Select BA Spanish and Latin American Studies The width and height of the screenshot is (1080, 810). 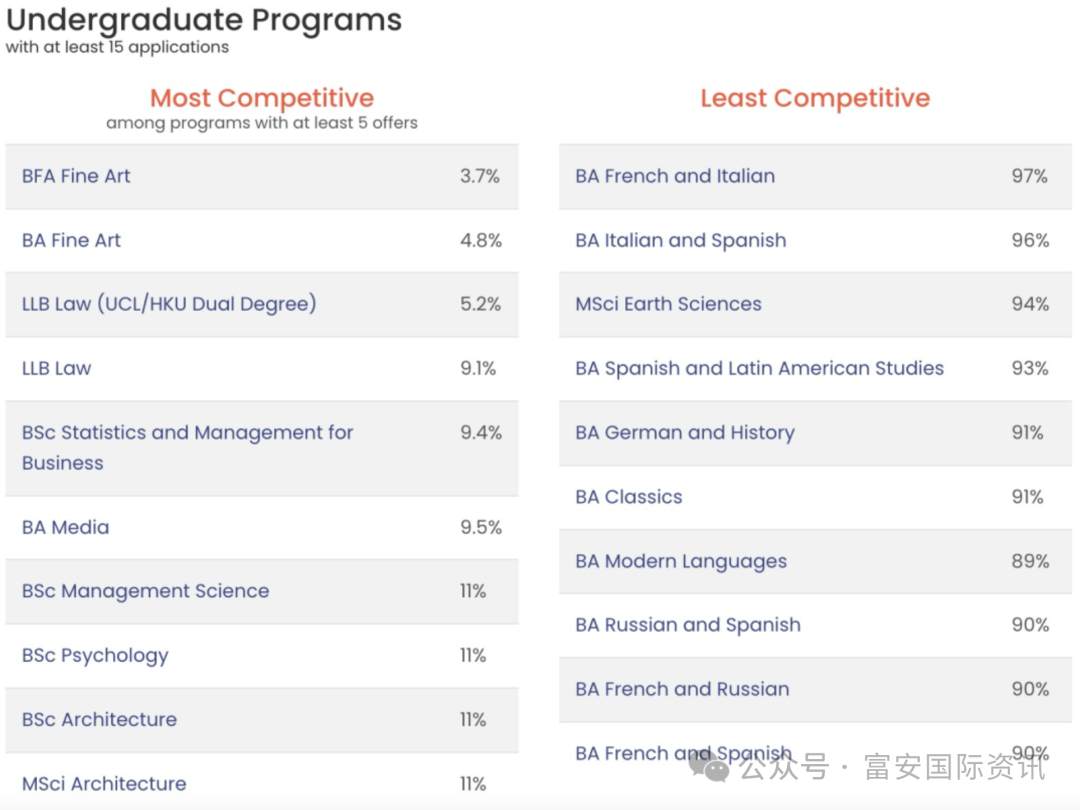[x=759, y=368]
